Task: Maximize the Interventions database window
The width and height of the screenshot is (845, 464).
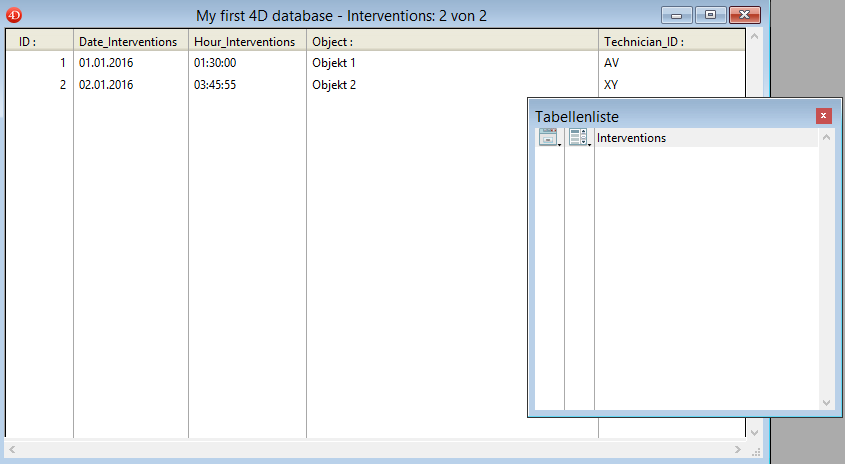Action: pos(710,16)
